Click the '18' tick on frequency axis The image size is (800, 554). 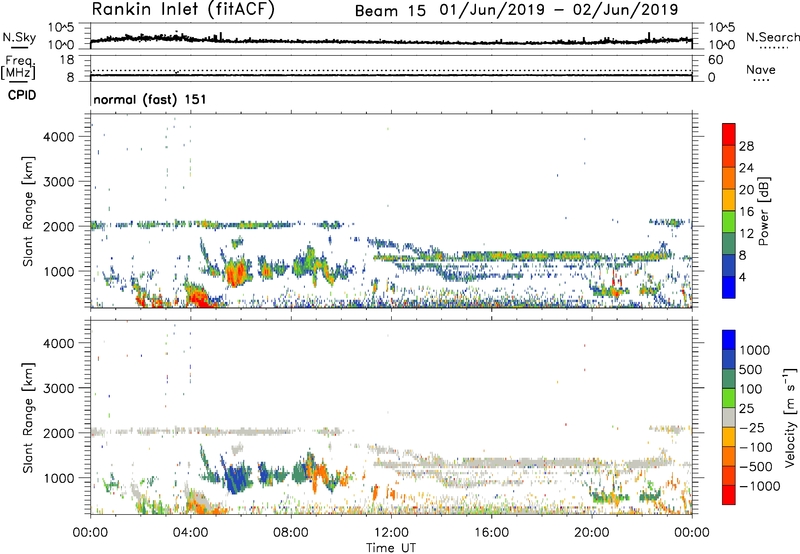pos(67,60)
